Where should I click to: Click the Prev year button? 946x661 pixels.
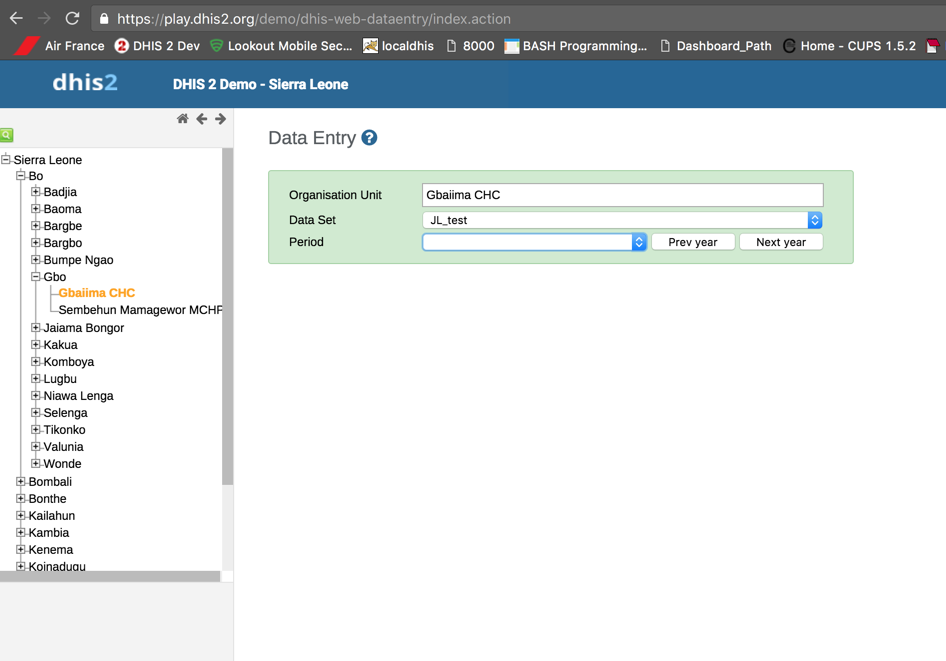[x=693, y=242]
